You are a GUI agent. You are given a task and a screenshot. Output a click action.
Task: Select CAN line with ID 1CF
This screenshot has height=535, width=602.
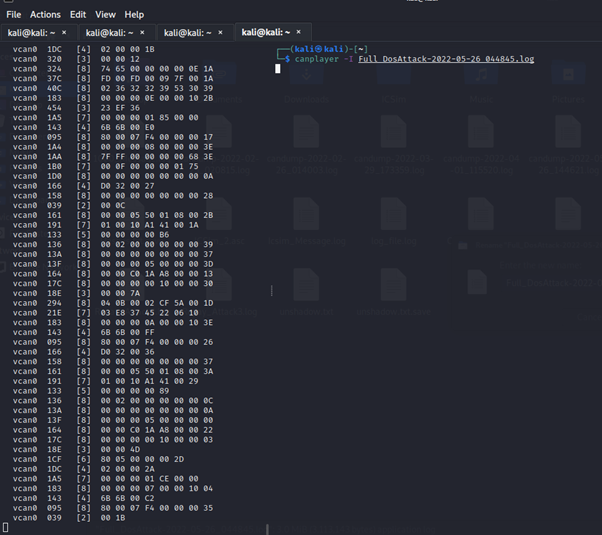98,459
